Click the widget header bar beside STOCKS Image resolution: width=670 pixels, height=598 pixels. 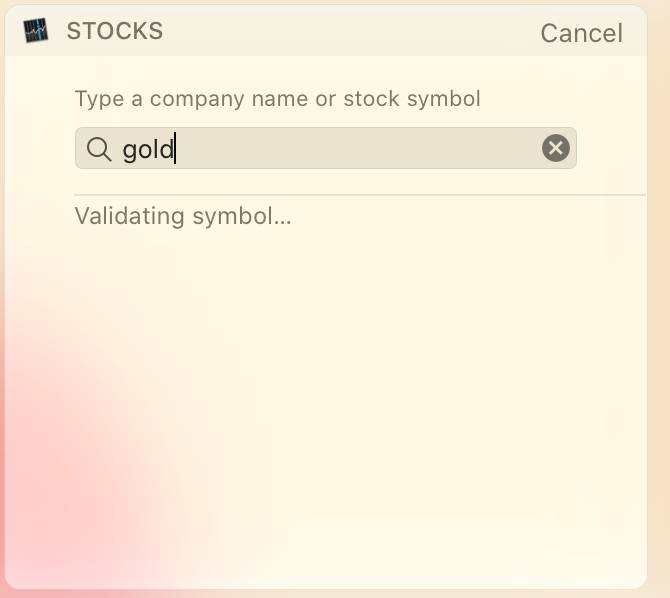(350, 31)
